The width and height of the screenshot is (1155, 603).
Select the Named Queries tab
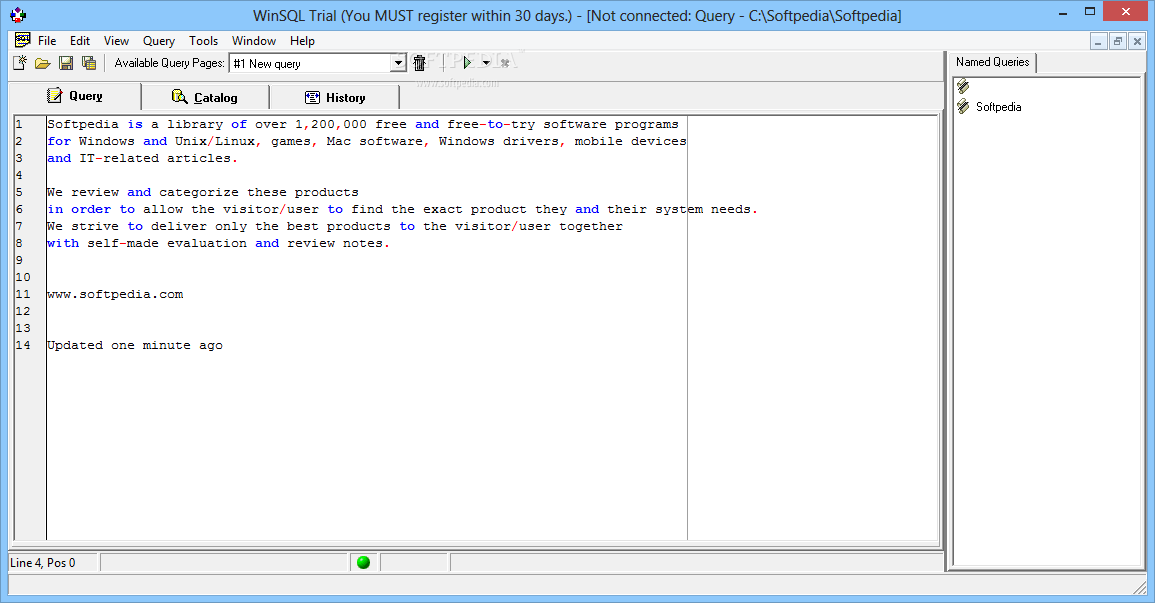(x=992, y=63)
